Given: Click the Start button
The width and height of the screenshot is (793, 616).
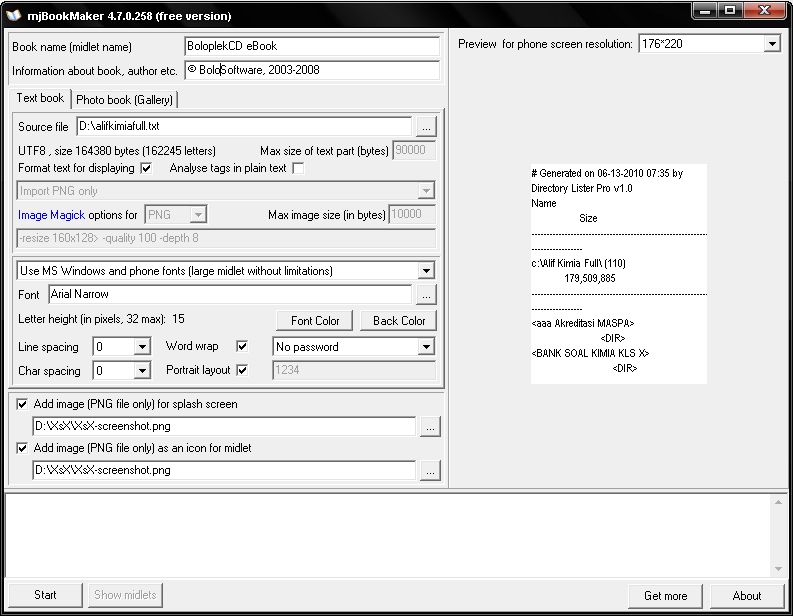Looking at the screenshot, I should 45,595.
